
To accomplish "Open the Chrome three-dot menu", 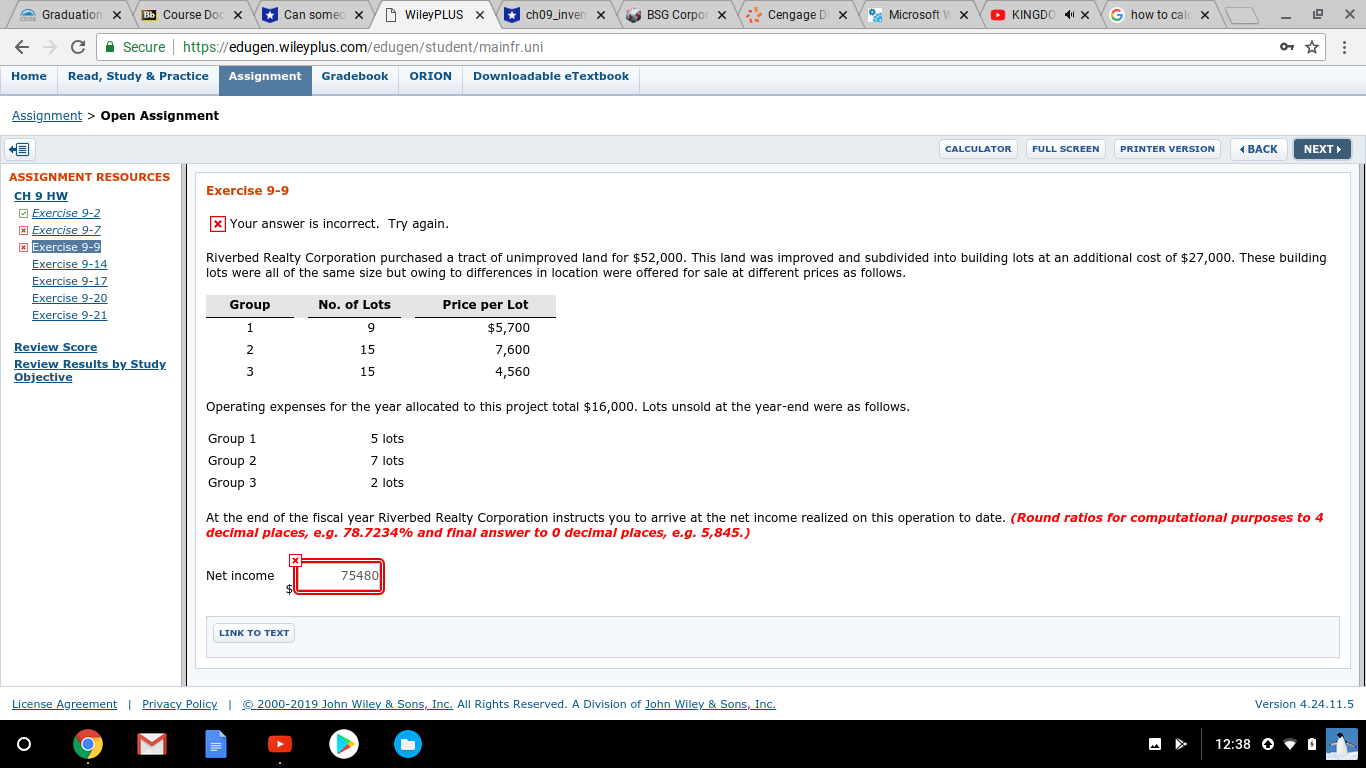I will coord(1346,46).
